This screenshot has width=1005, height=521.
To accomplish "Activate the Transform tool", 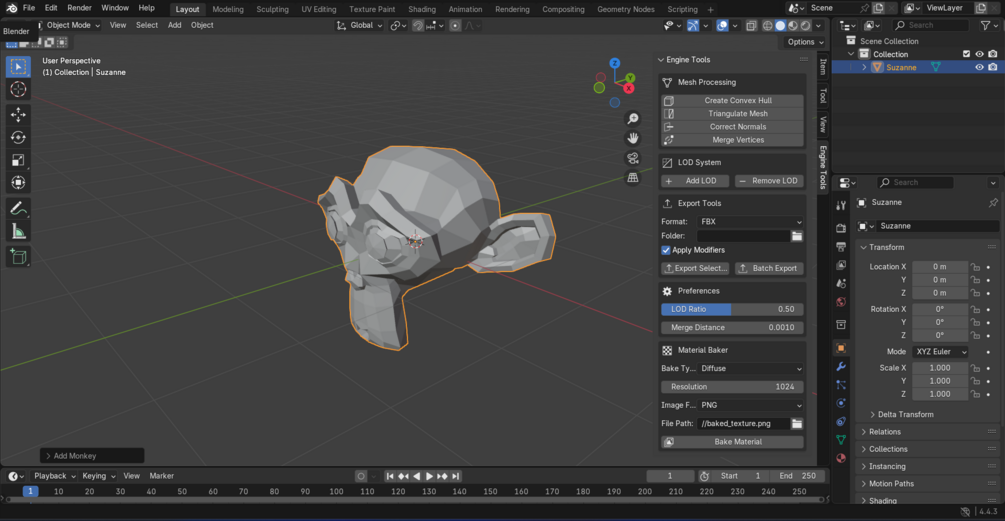I will point(18,183).
